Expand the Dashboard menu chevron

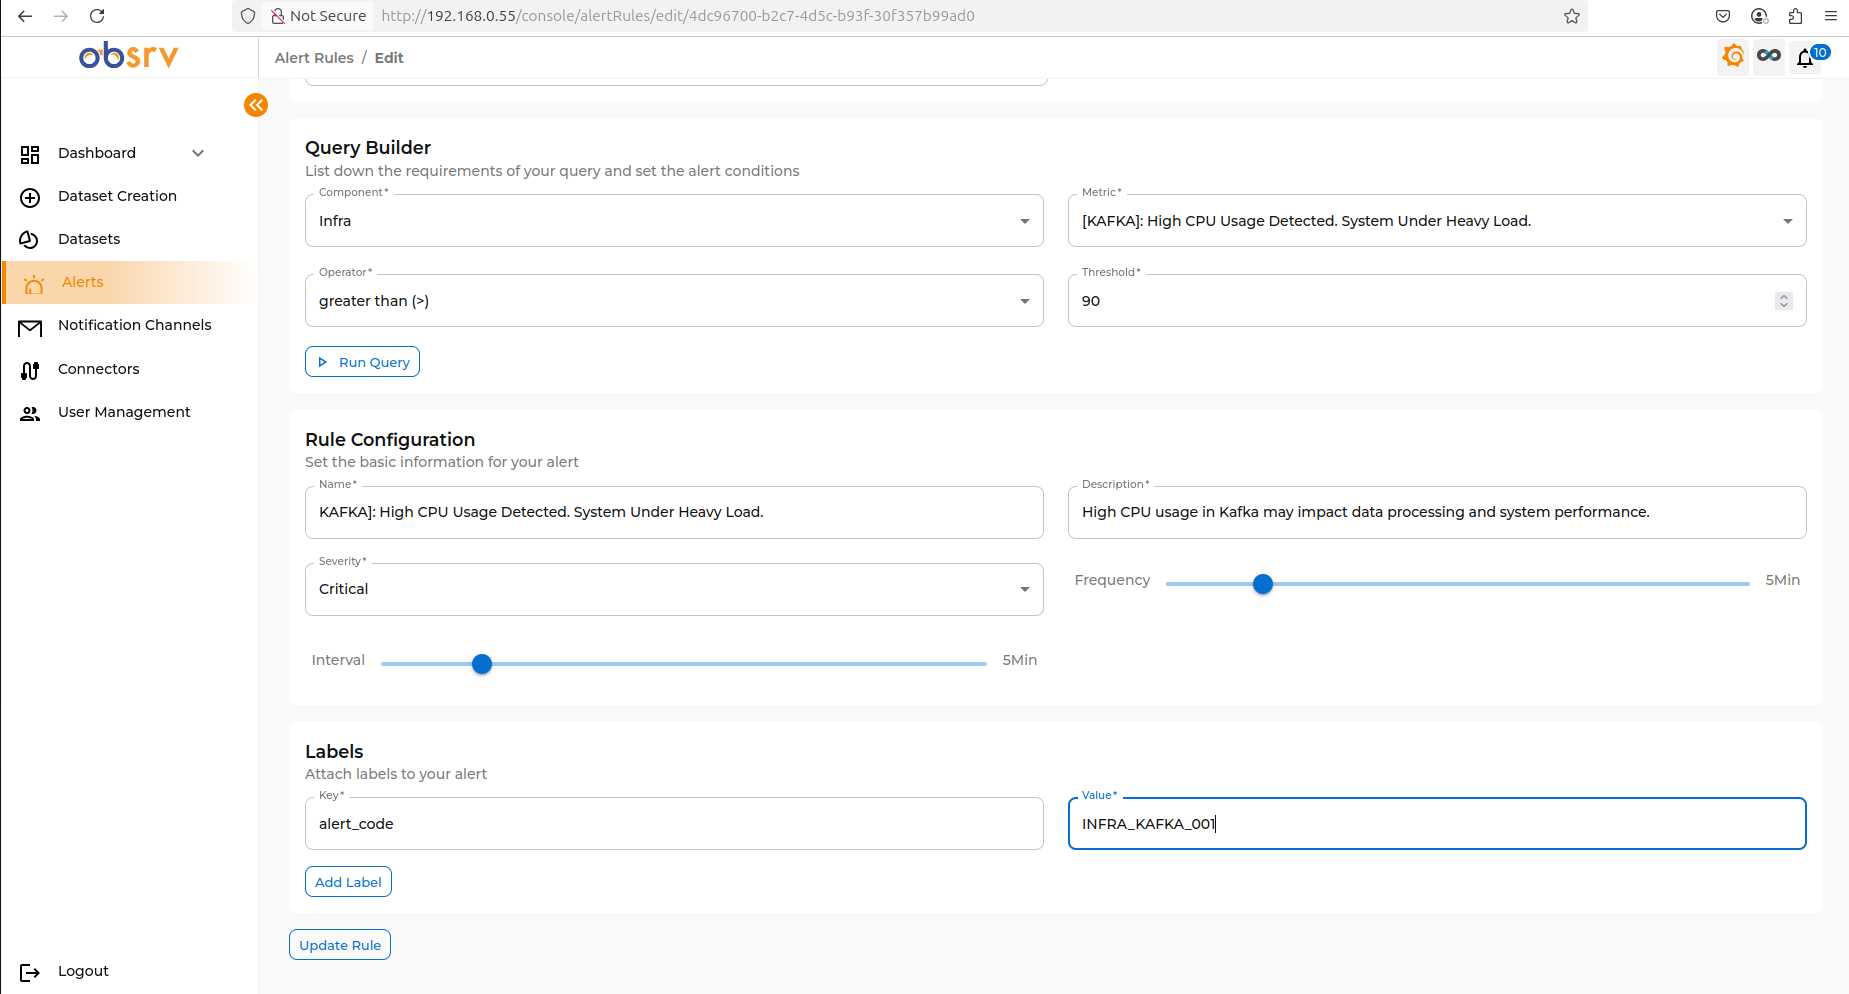point(198,153)
